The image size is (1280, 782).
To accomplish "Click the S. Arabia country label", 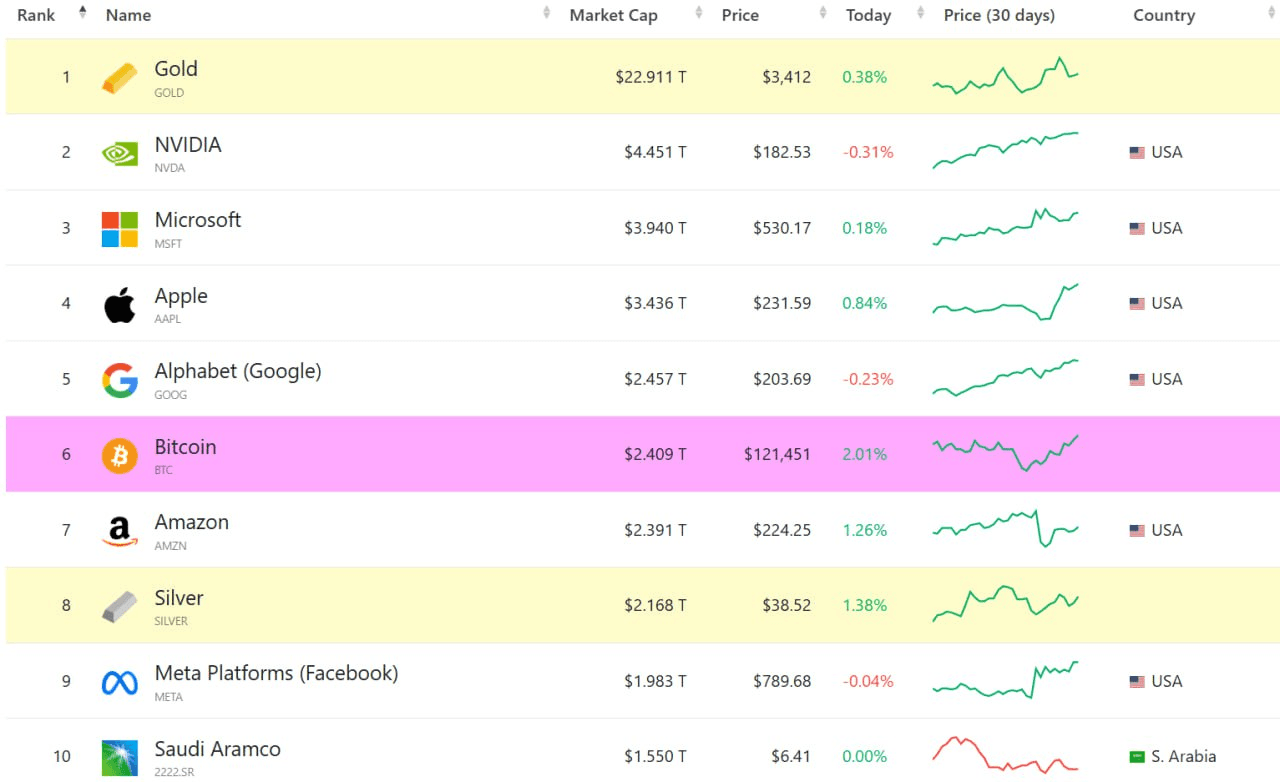I will 1184,757.
